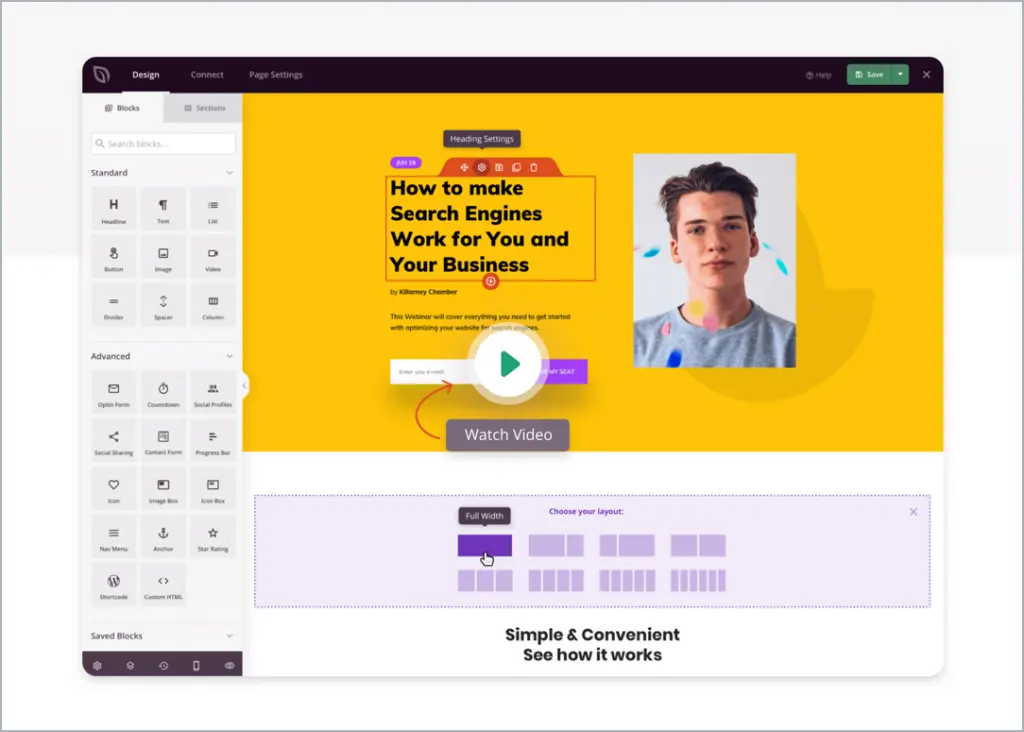Insert the Social Profiles block
Screen dimensions: 1024x732
point(213,393)
